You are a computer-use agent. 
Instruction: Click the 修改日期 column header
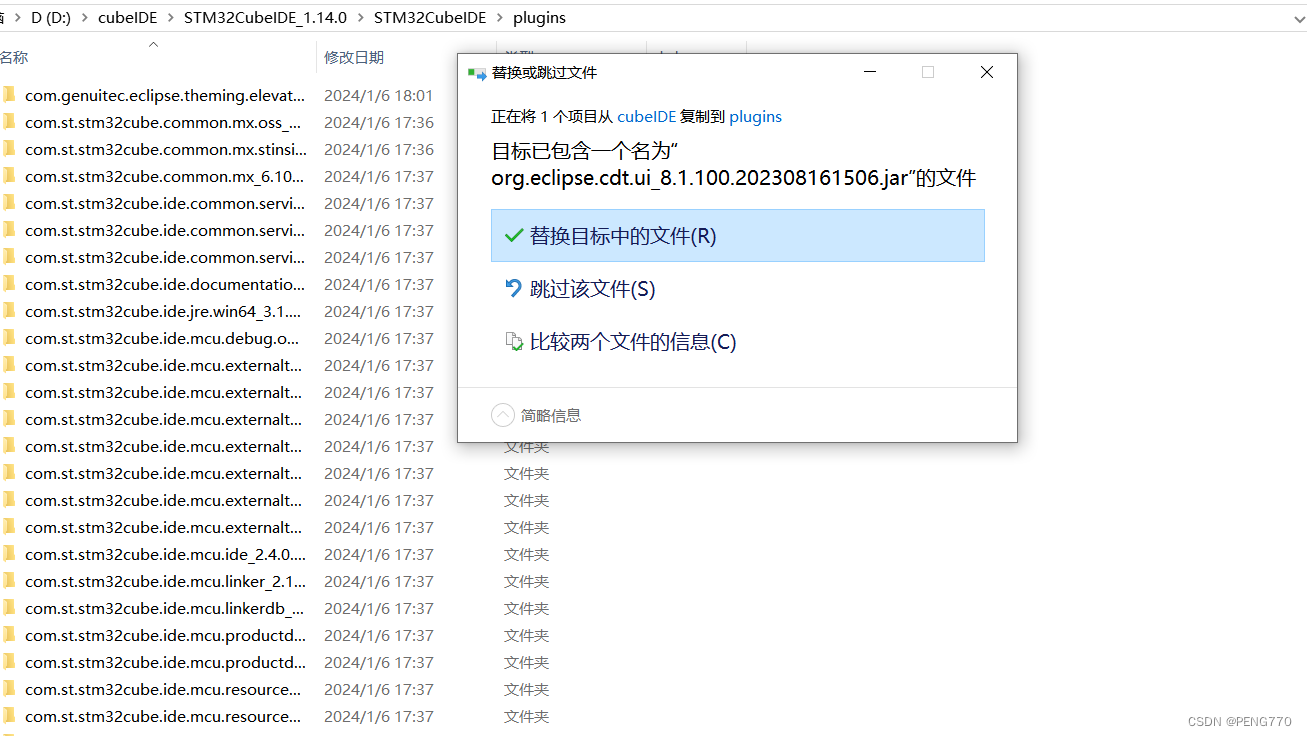[354, 57]
